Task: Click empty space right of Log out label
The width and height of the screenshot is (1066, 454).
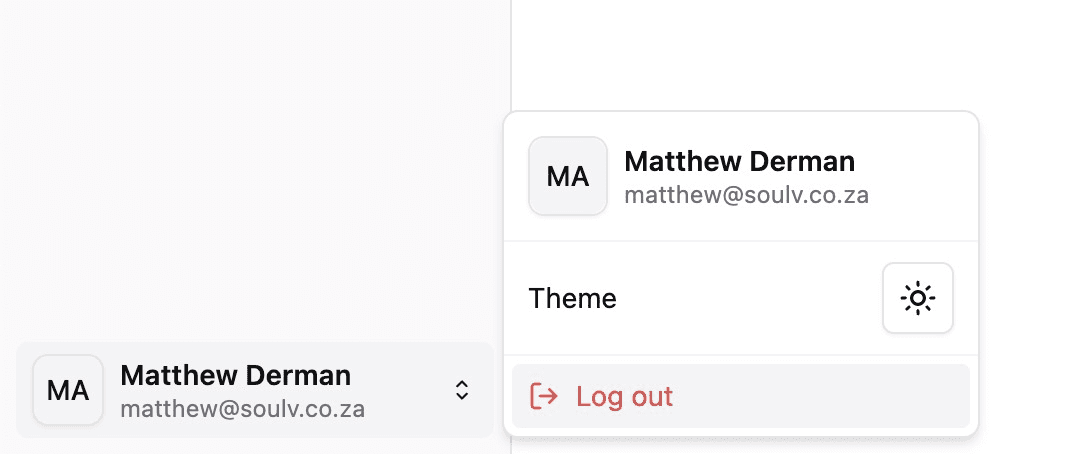Action: 820,396
